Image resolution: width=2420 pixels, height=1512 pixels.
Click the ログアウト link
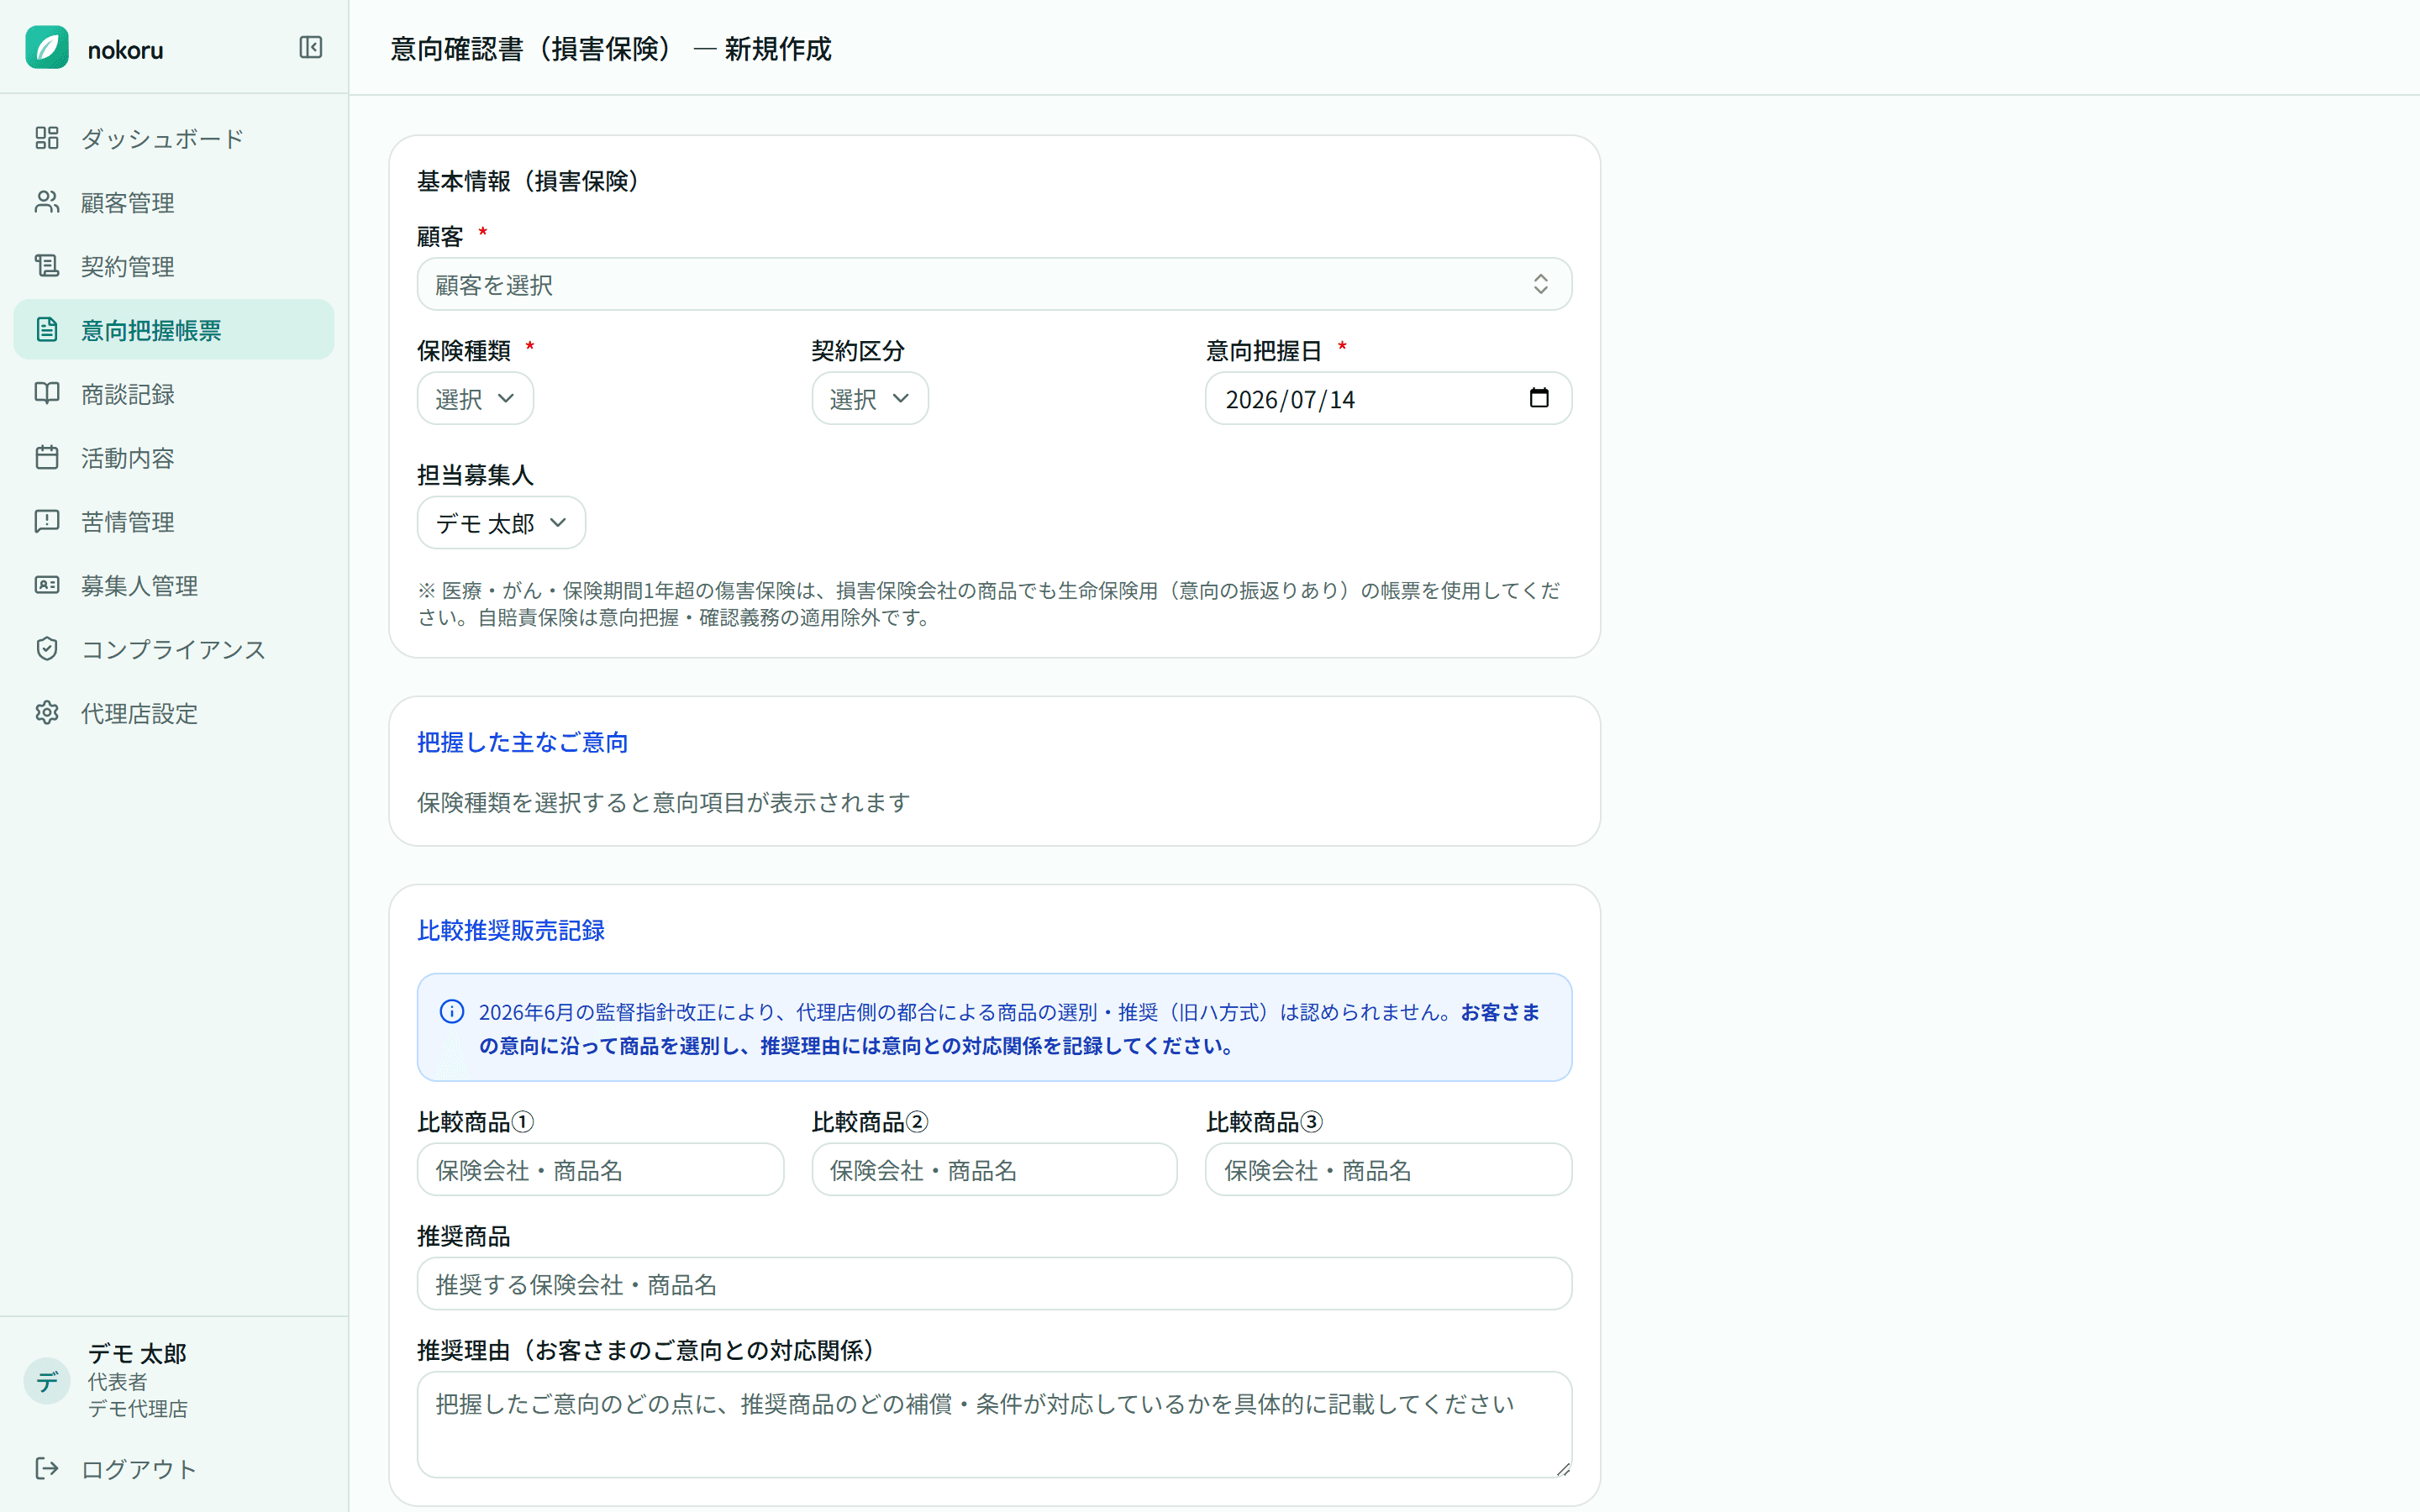[174, 1468]
